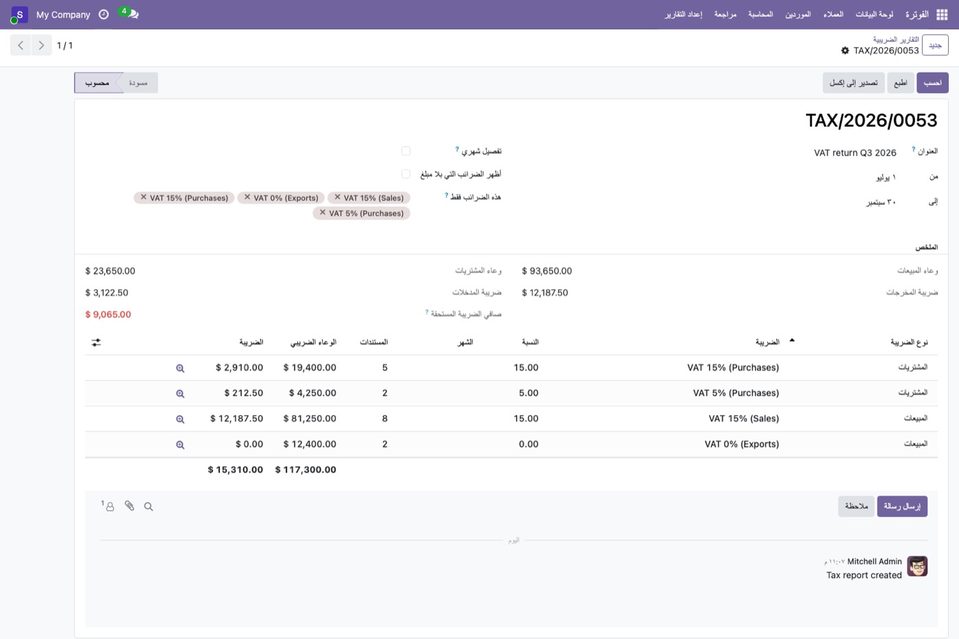The width and height of the screenshot is (959, 639).
Task: Click إرسال رسالة send message button
Action: coord(902,506)
